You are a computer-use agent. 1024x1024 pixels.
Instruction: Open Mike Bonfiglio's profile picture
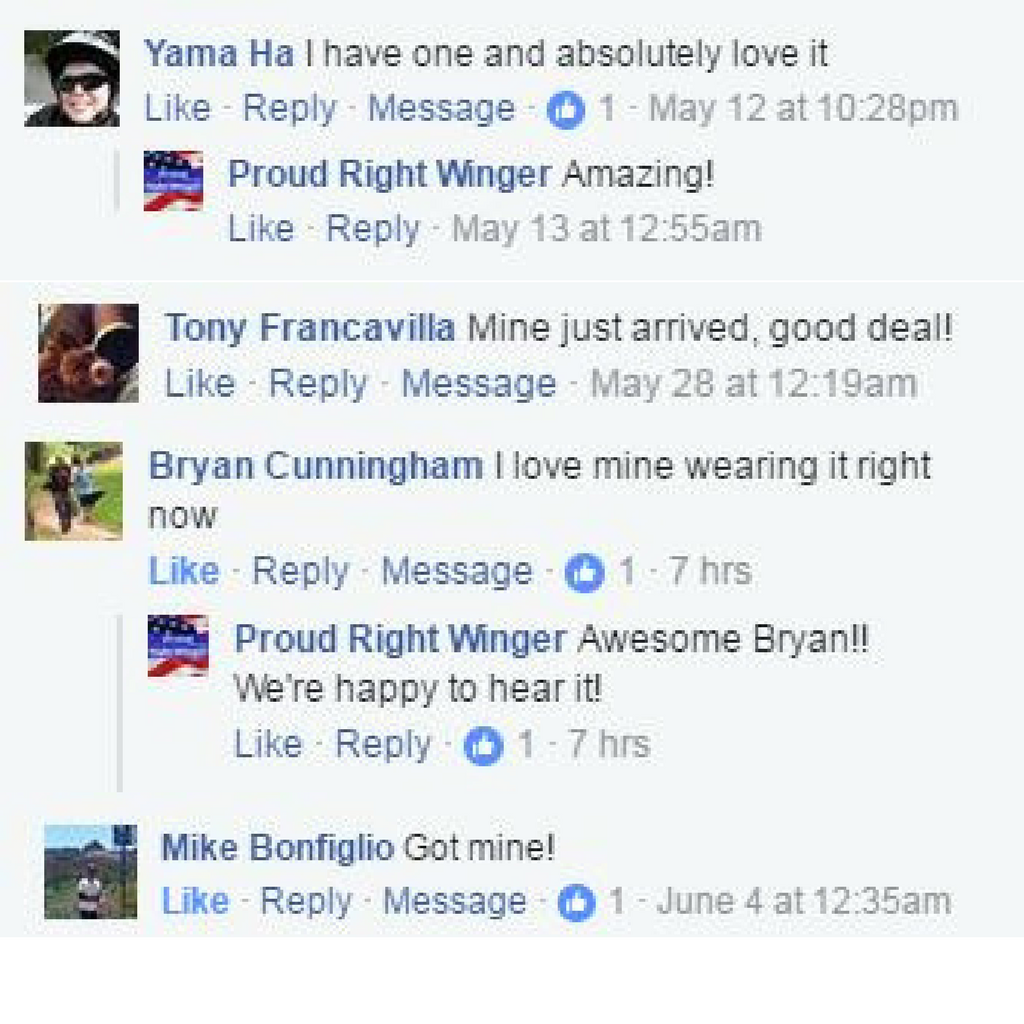coord(91,871)
